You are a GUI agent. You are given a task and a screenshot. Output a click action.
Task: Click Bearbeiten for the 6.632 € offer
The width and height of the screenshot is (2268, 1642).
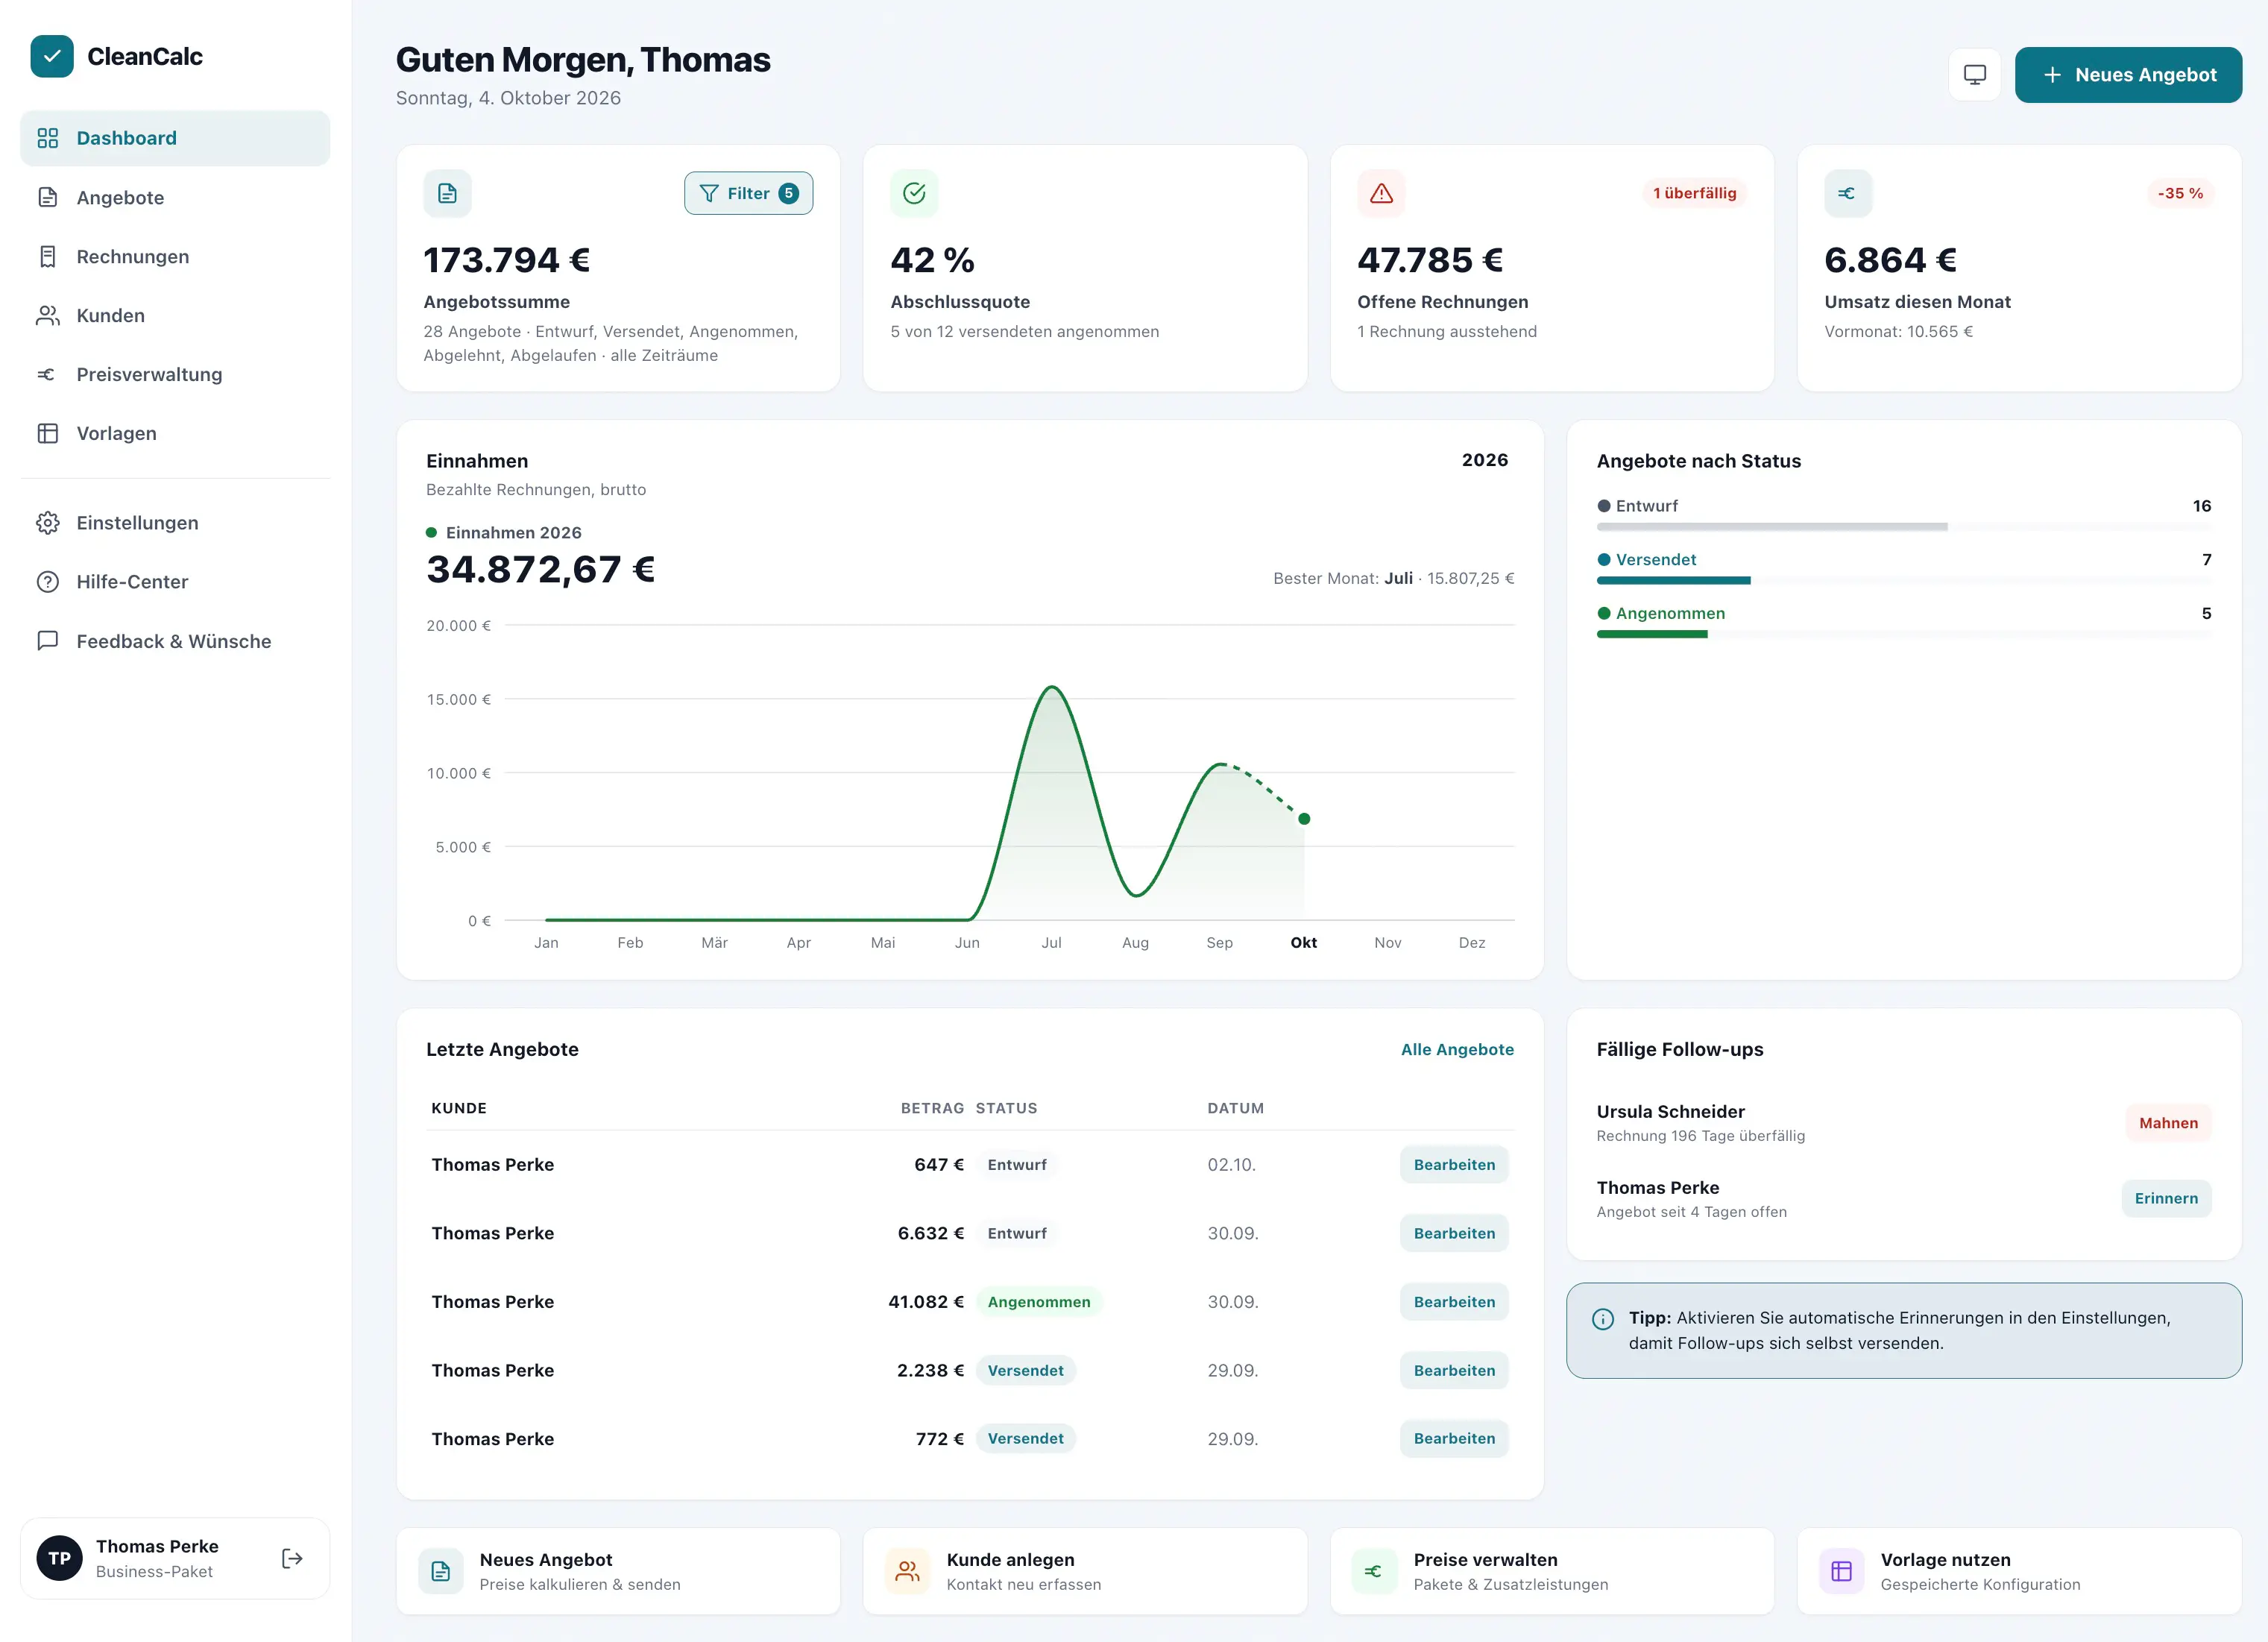(1454, 1233)
